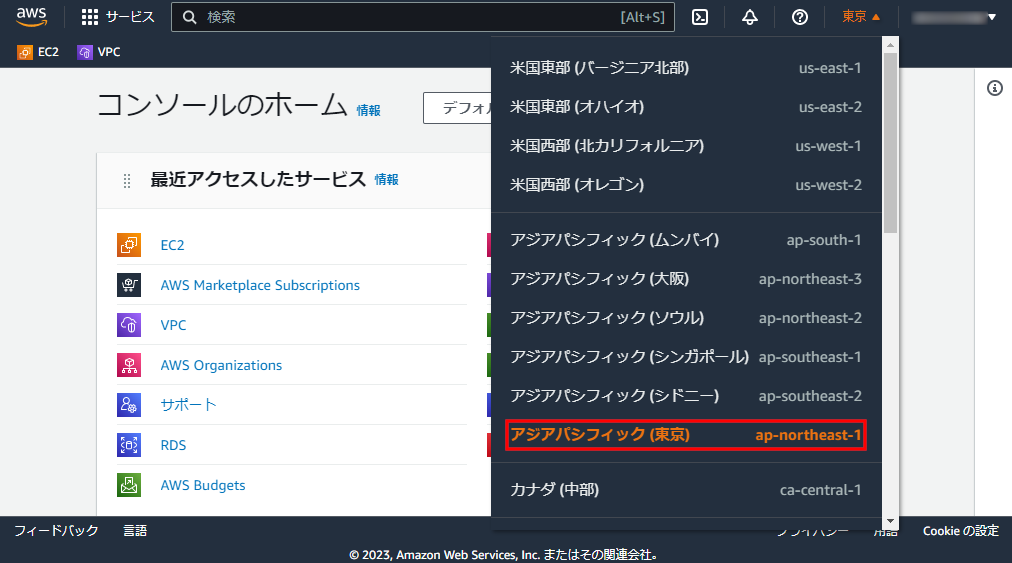Image resolution: width=1012 pixels, height=563 pixels.
Task: Open the services grid menu
Action: click(90, 17)
